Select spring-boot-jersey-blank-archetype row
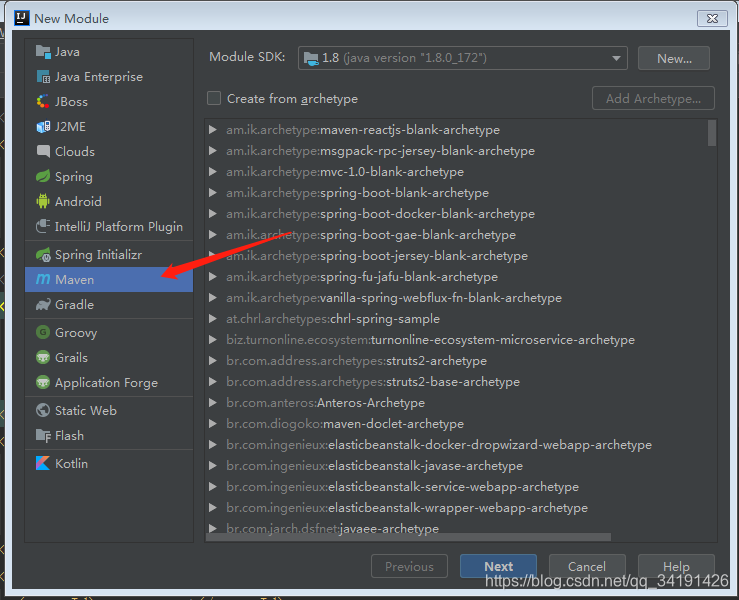 click(x=456, y=256)
